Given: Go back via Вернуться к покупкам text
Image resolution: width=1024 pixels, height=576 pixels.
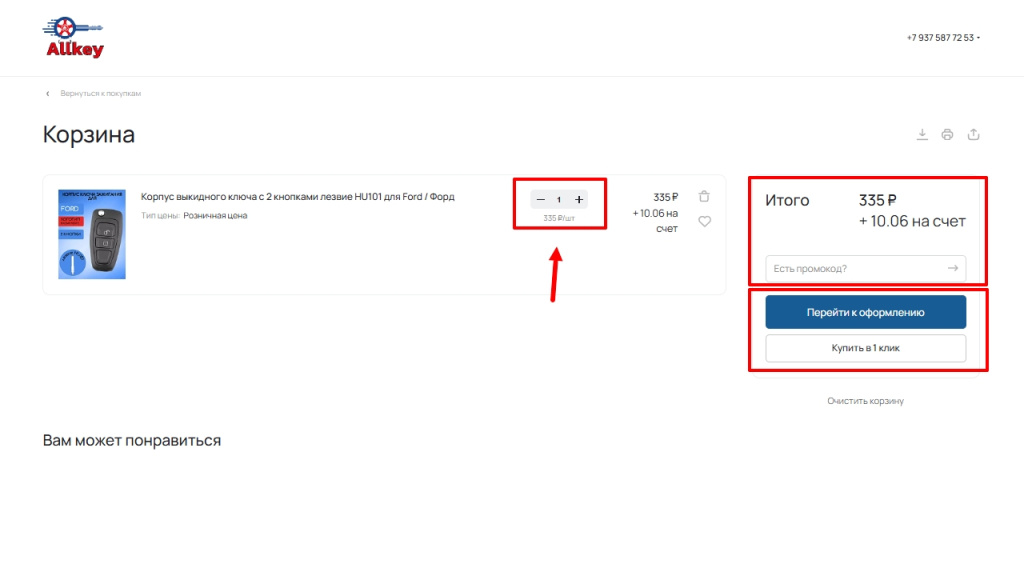Looking at the screenshot, I should [x=100, y=93].
